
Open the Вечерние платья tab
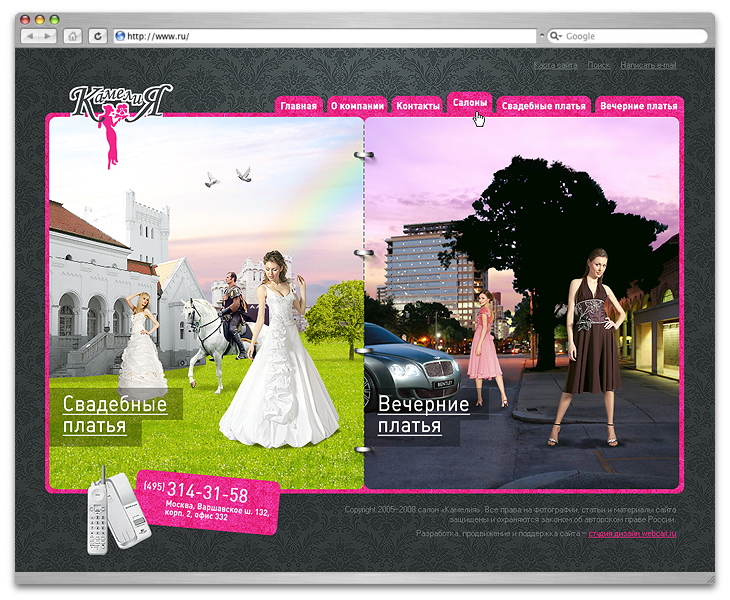[x=638, y=106]
